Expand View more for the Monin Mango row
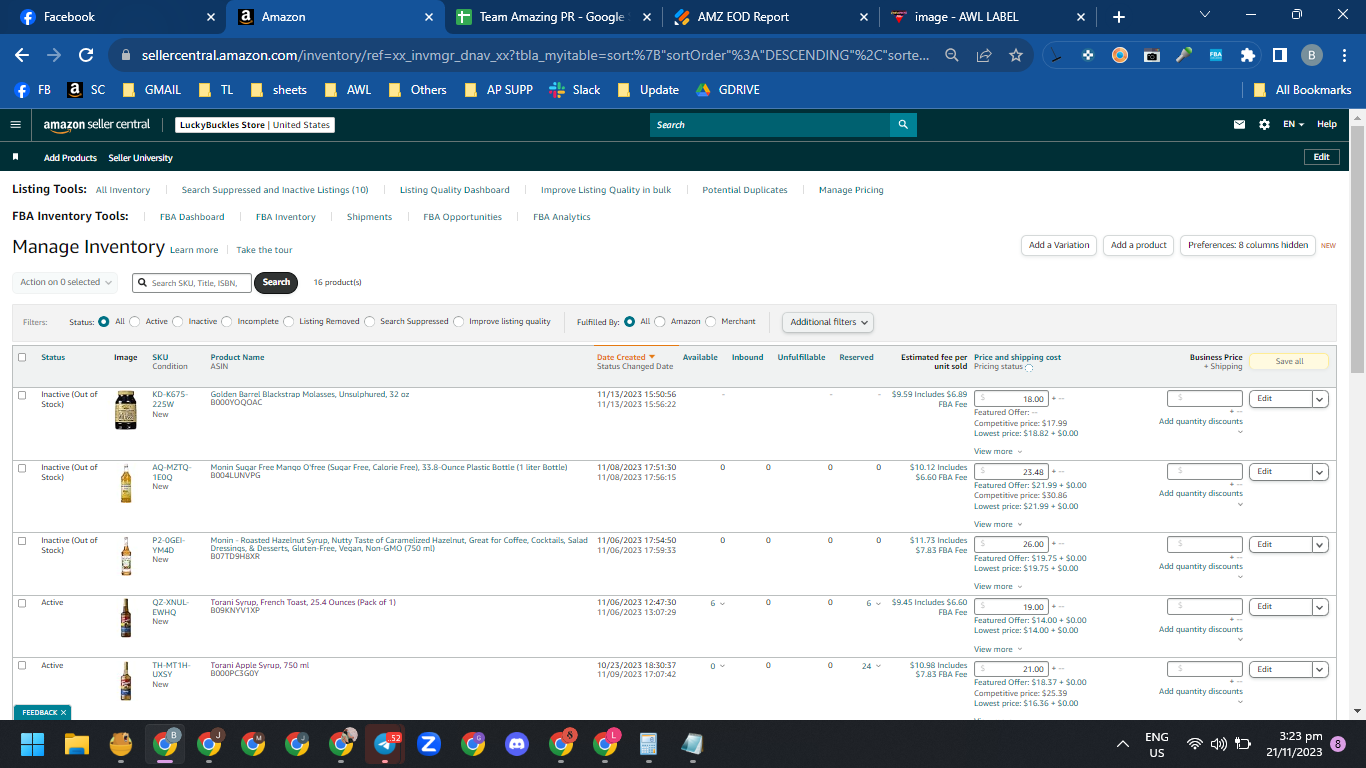Image resolution: width=1366 pixels, height=768 pixels. [998, 524]
